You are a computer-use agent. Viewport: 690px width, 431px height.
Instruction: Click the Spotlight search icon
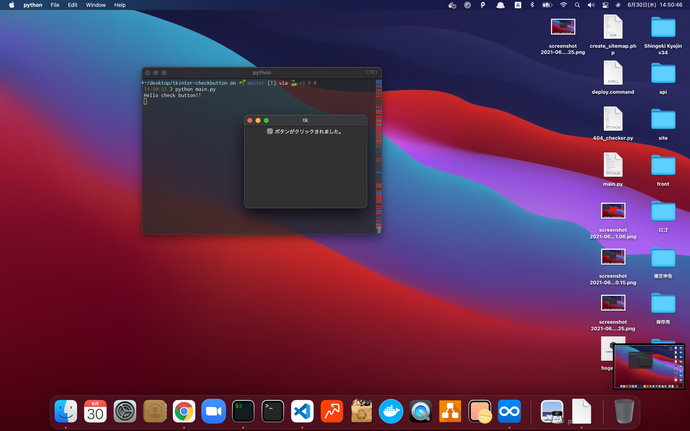tap(579, 5)
